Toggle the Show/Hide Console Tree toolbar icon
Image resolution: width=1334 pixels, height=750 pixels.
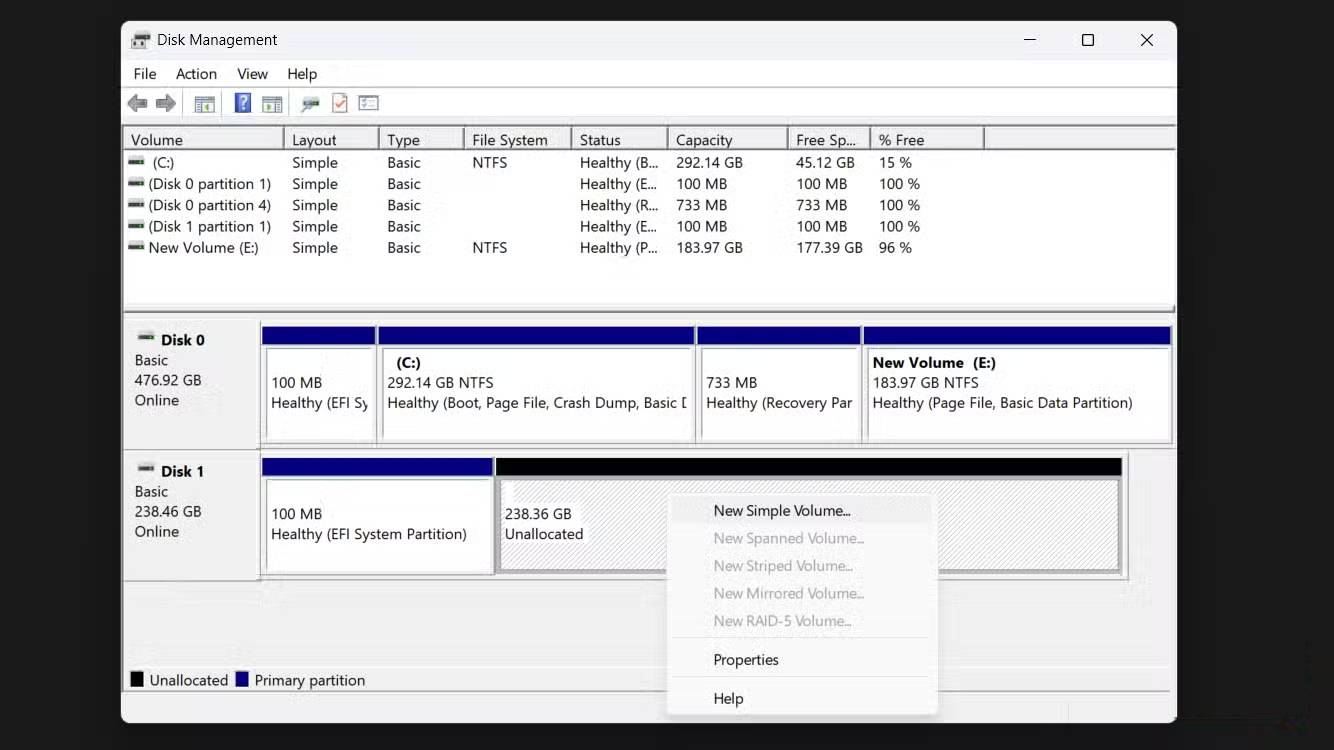[x=204, y=103]
